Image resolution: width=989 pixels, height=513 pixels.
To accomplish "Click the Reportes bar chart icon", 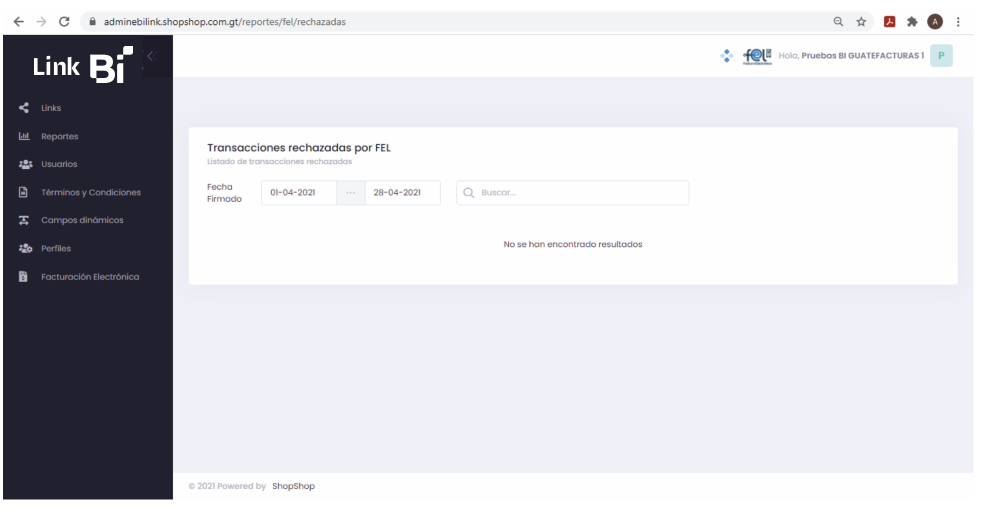I will 24,136.
